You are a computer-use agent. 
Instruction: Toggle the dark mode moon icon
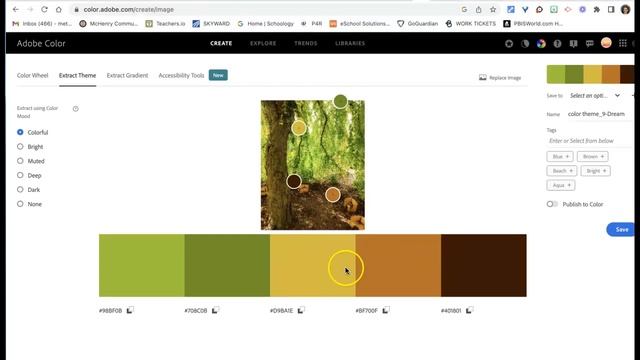click(x=525, y=43)
